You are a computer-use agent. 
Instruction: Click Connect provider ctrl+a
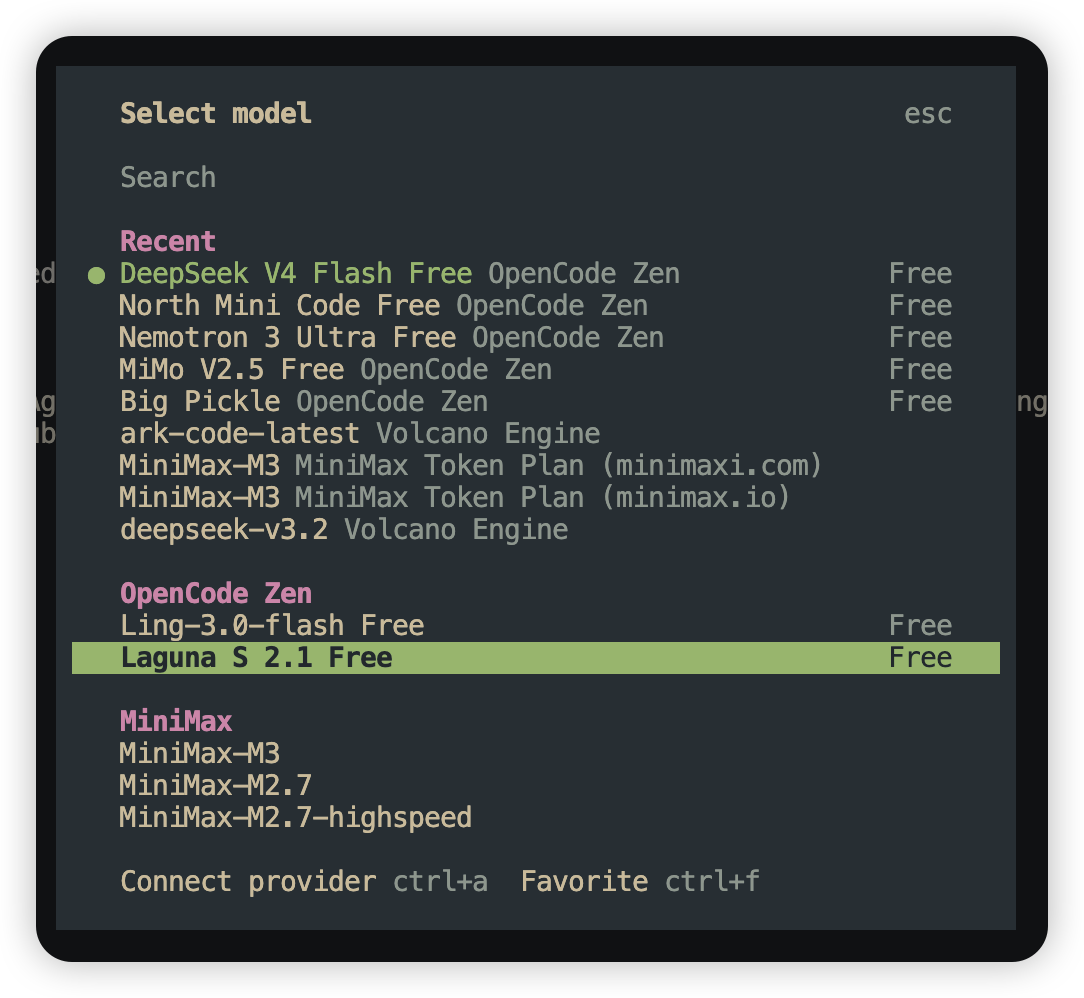pos(304,881)
